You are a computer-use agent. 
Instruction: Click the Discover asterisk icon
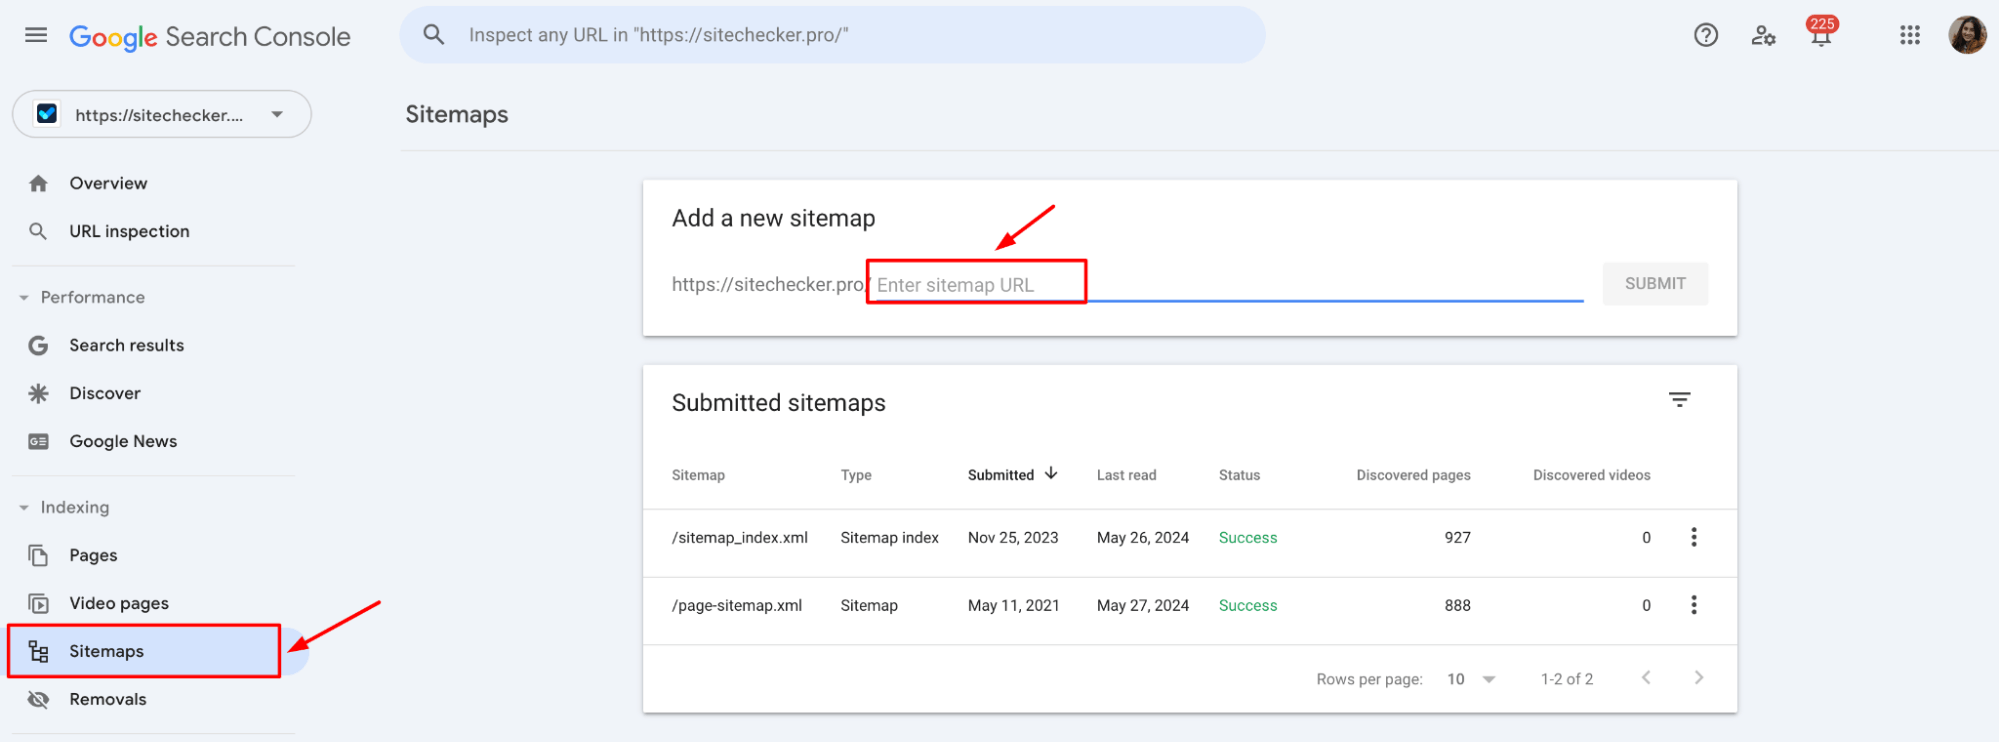38,393
